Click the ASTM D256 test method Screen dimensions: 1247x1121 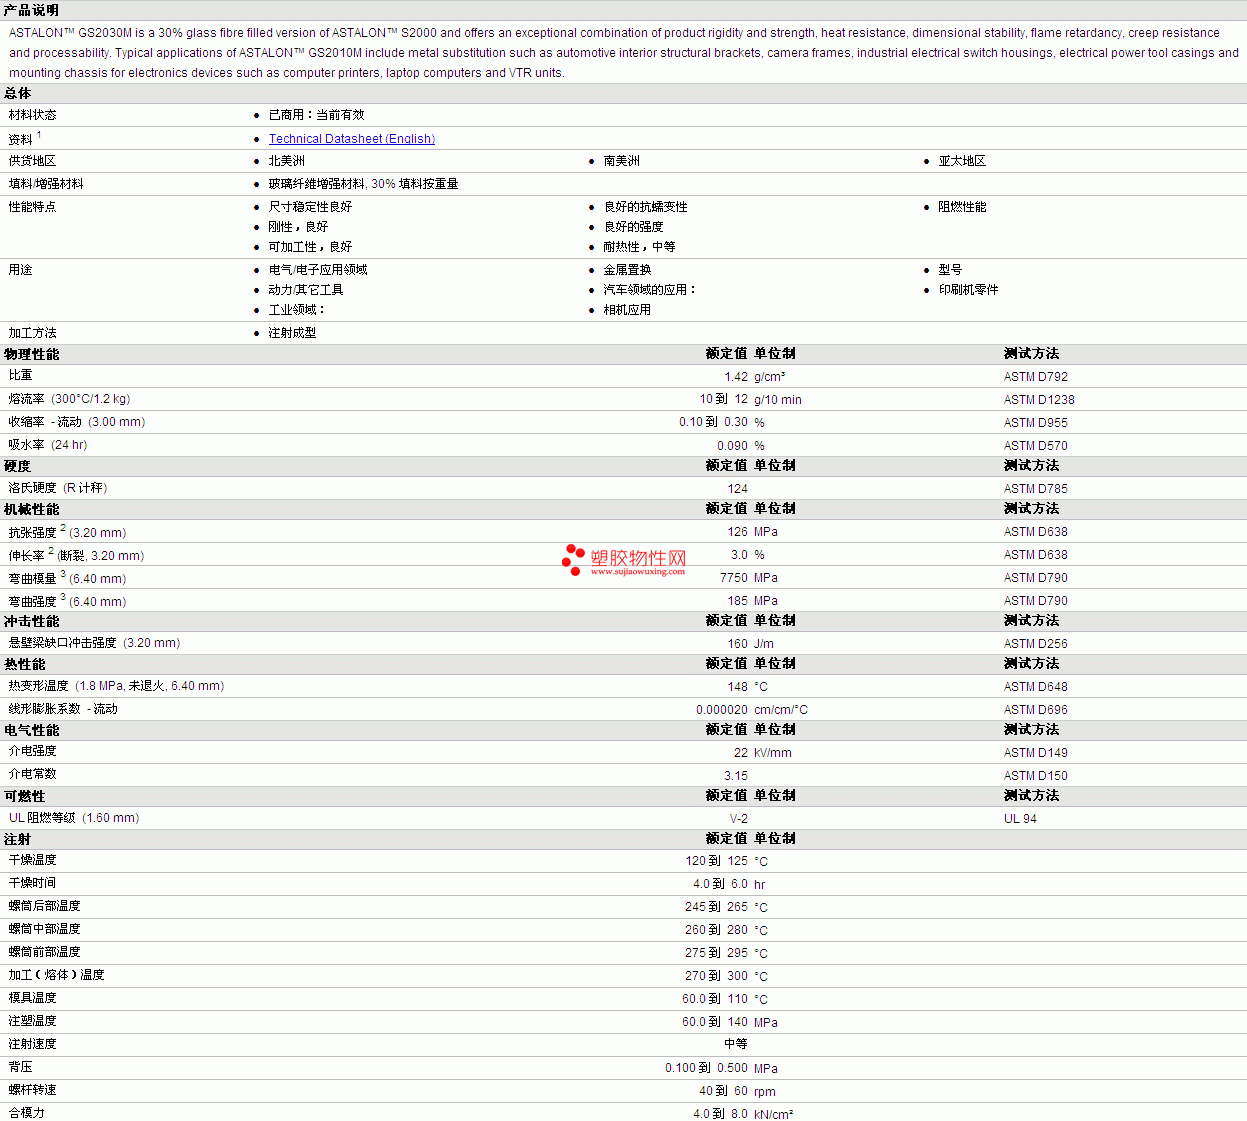point(1035,644)
